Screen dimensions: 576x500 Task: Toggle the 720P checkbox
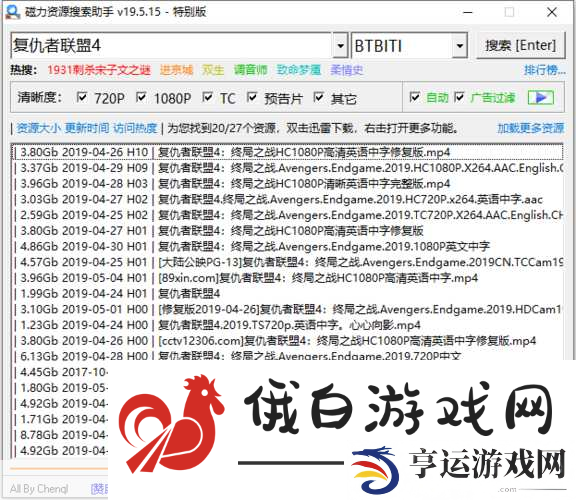pyautogui.click(x=82, y=97)
